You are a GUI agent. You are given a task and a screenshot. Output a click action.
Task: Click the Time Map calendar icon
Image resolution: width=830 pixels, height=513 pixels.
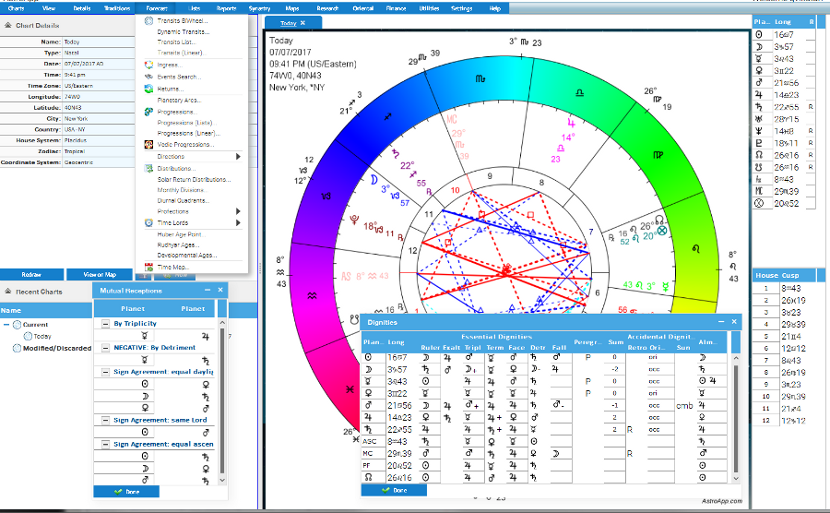pos(148,267)
